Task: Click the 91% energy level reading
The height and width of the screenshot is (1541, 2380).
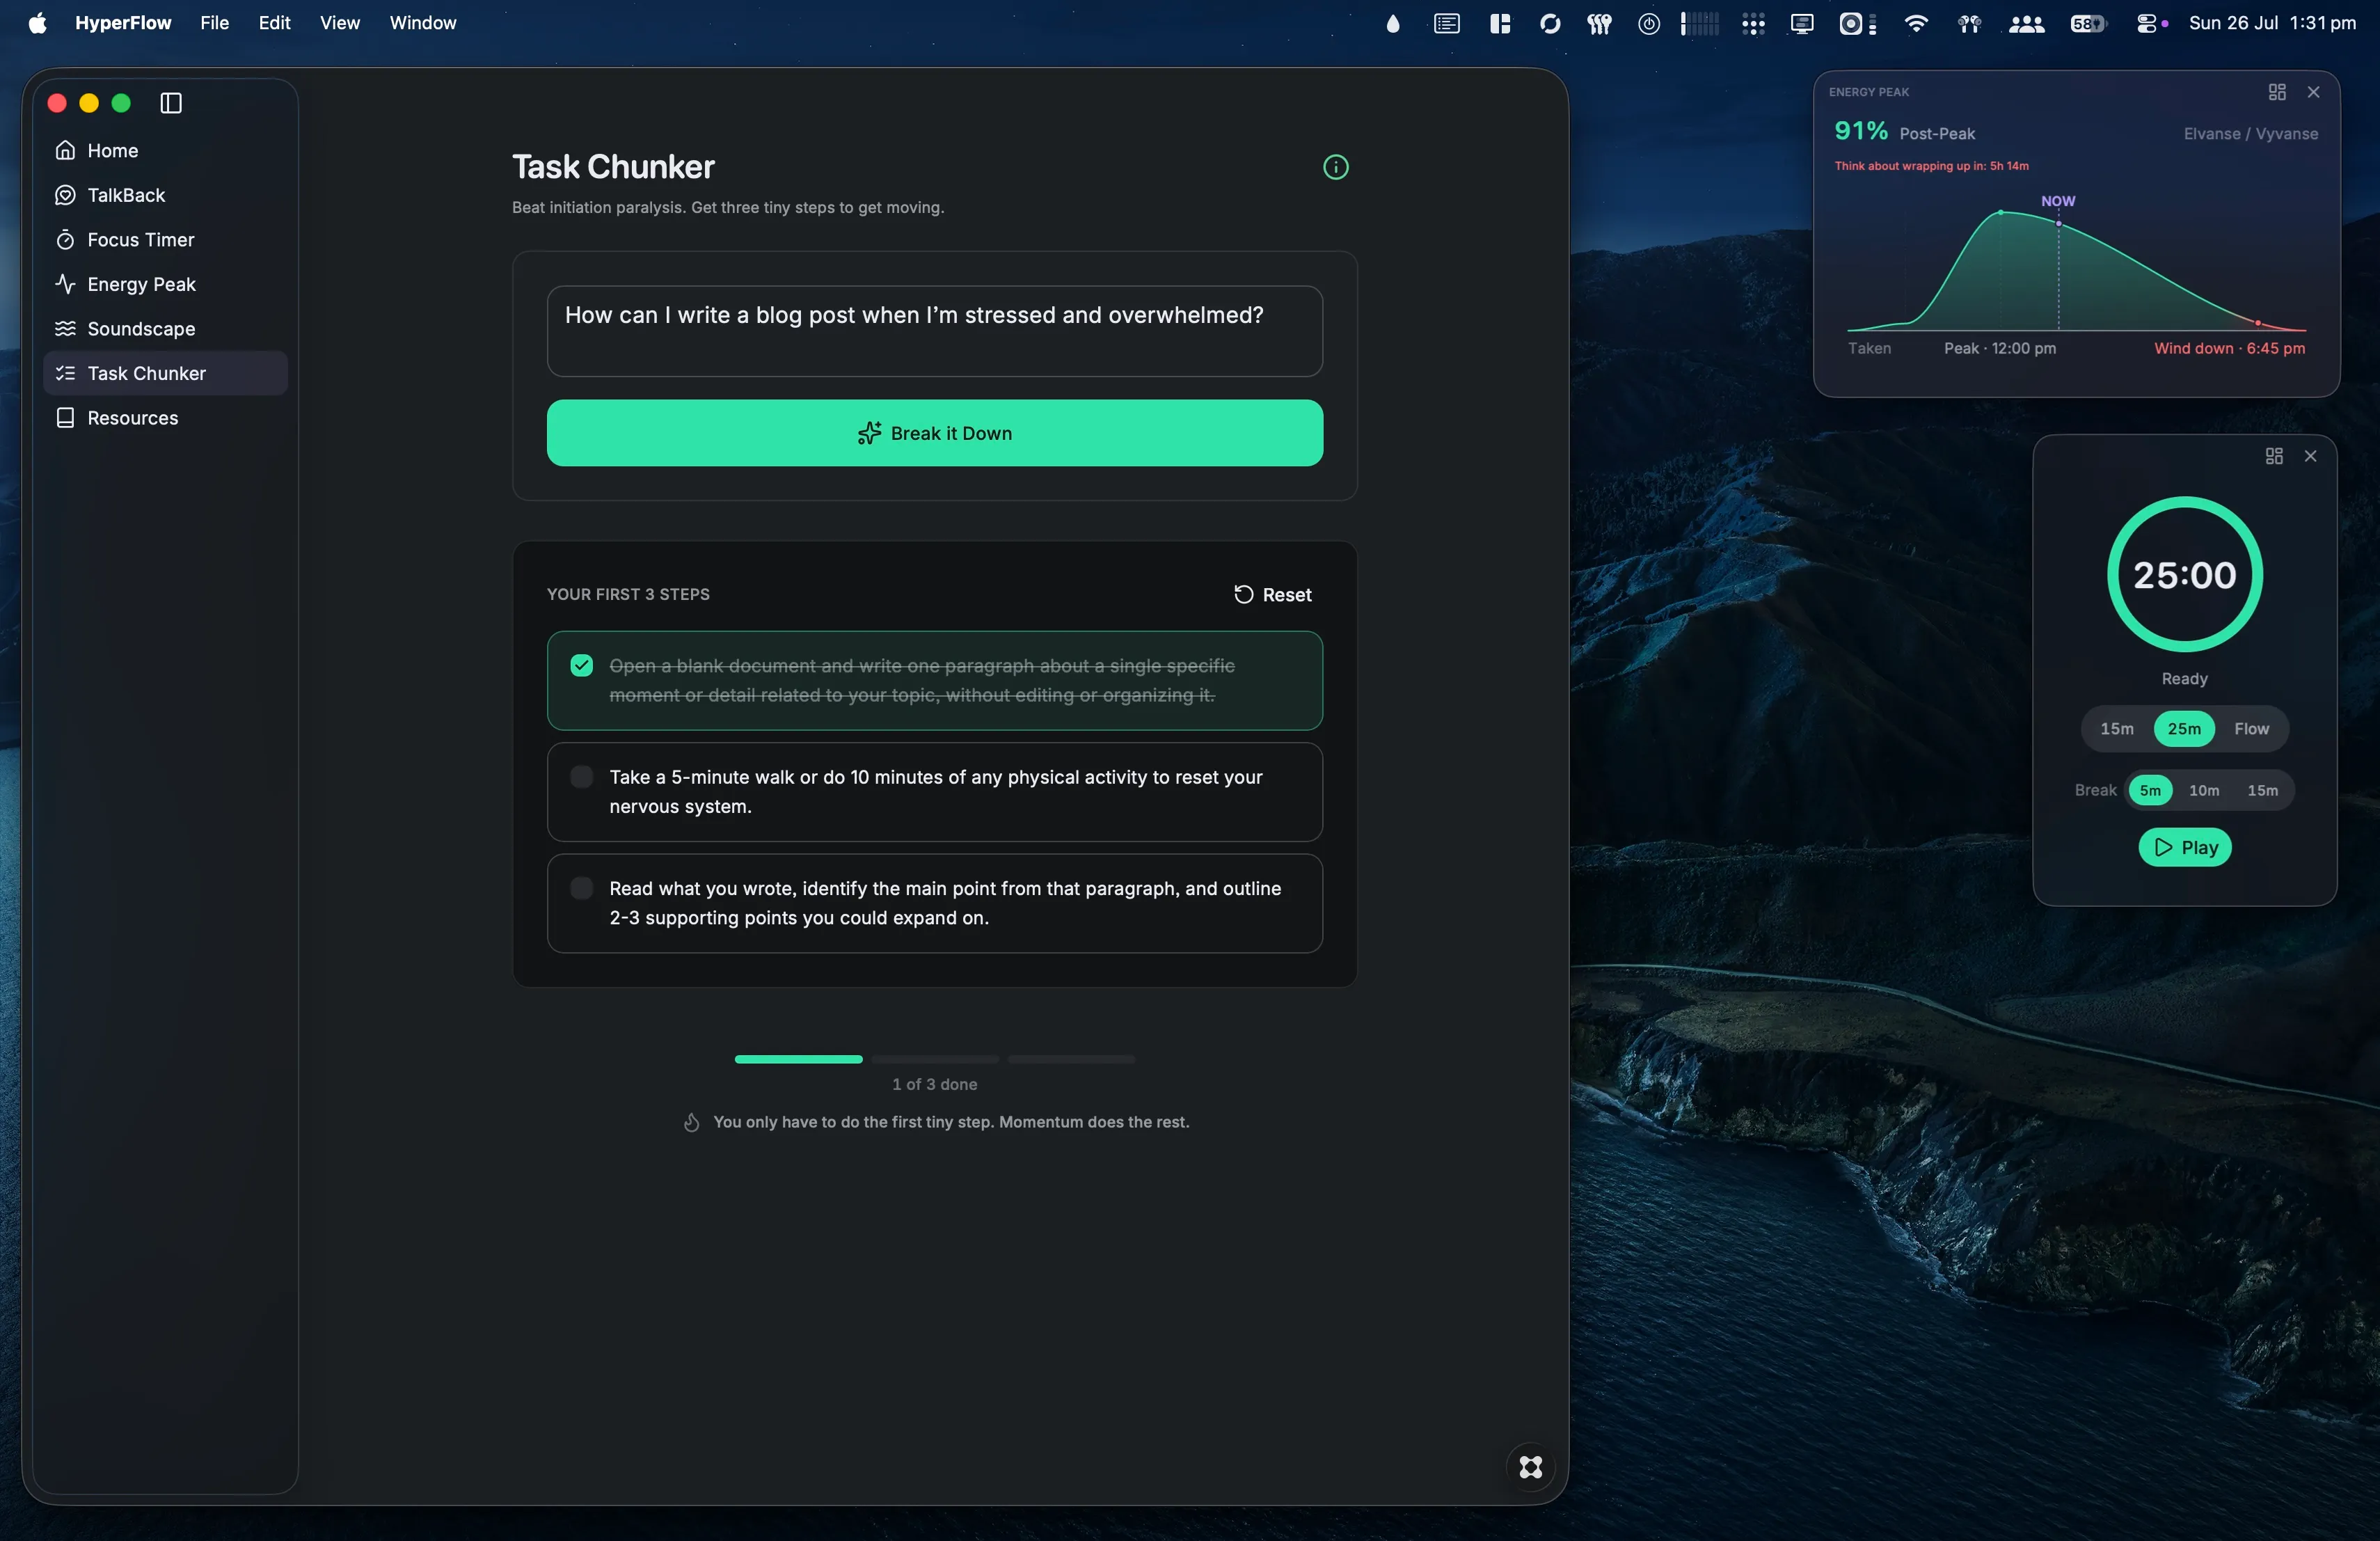Action: coord(1860,131)
